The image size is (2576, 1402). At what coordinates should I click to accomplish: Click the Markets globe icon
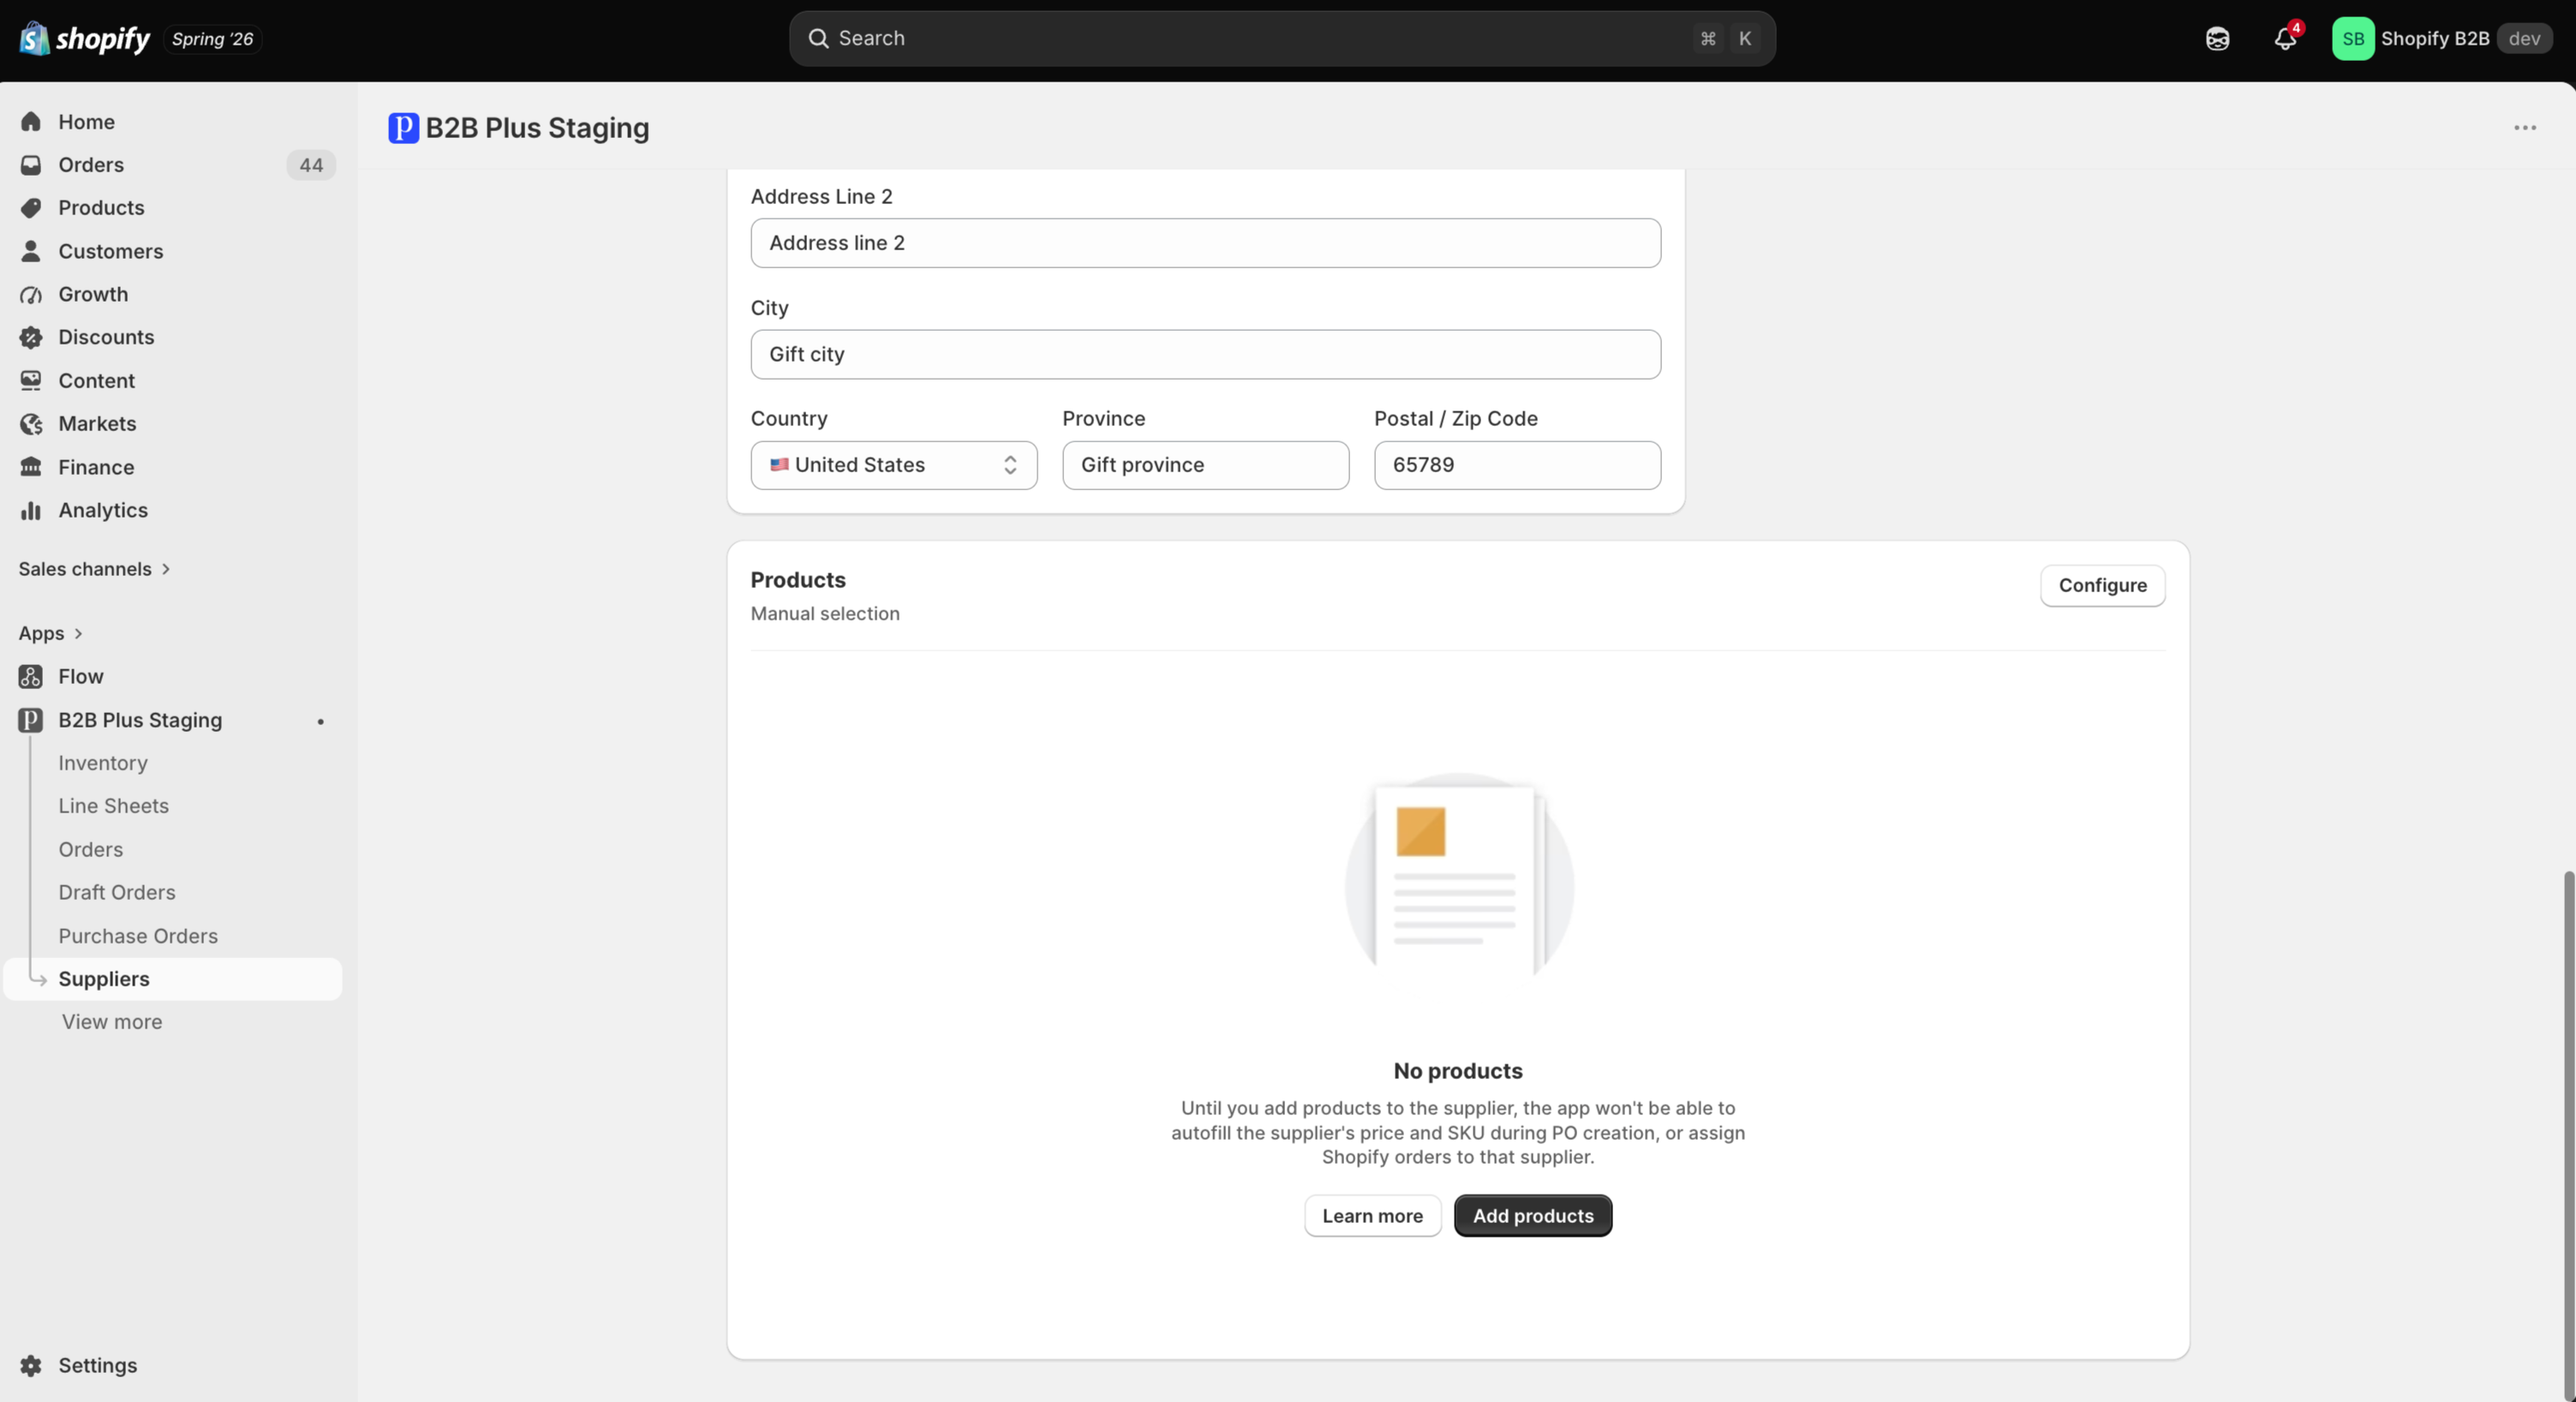[x=31, y=424]
